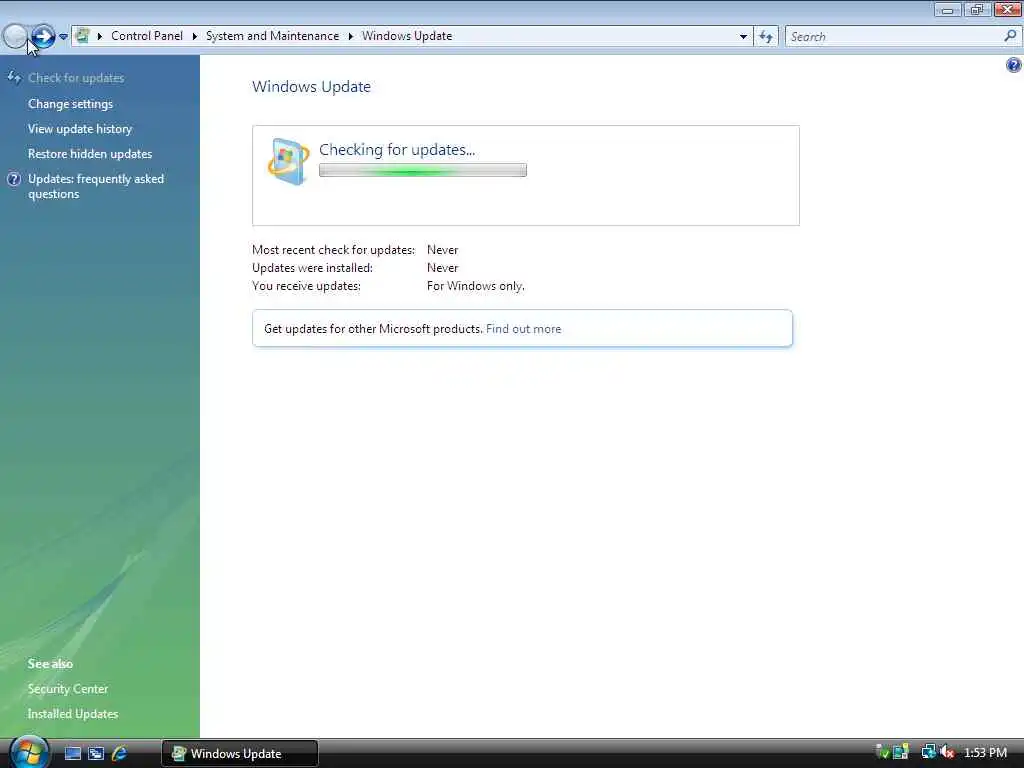Click the FAQ question mark icon in sidebar
Image resolution: width=1024 pixels, height=768 pixels.
(14, 179)
